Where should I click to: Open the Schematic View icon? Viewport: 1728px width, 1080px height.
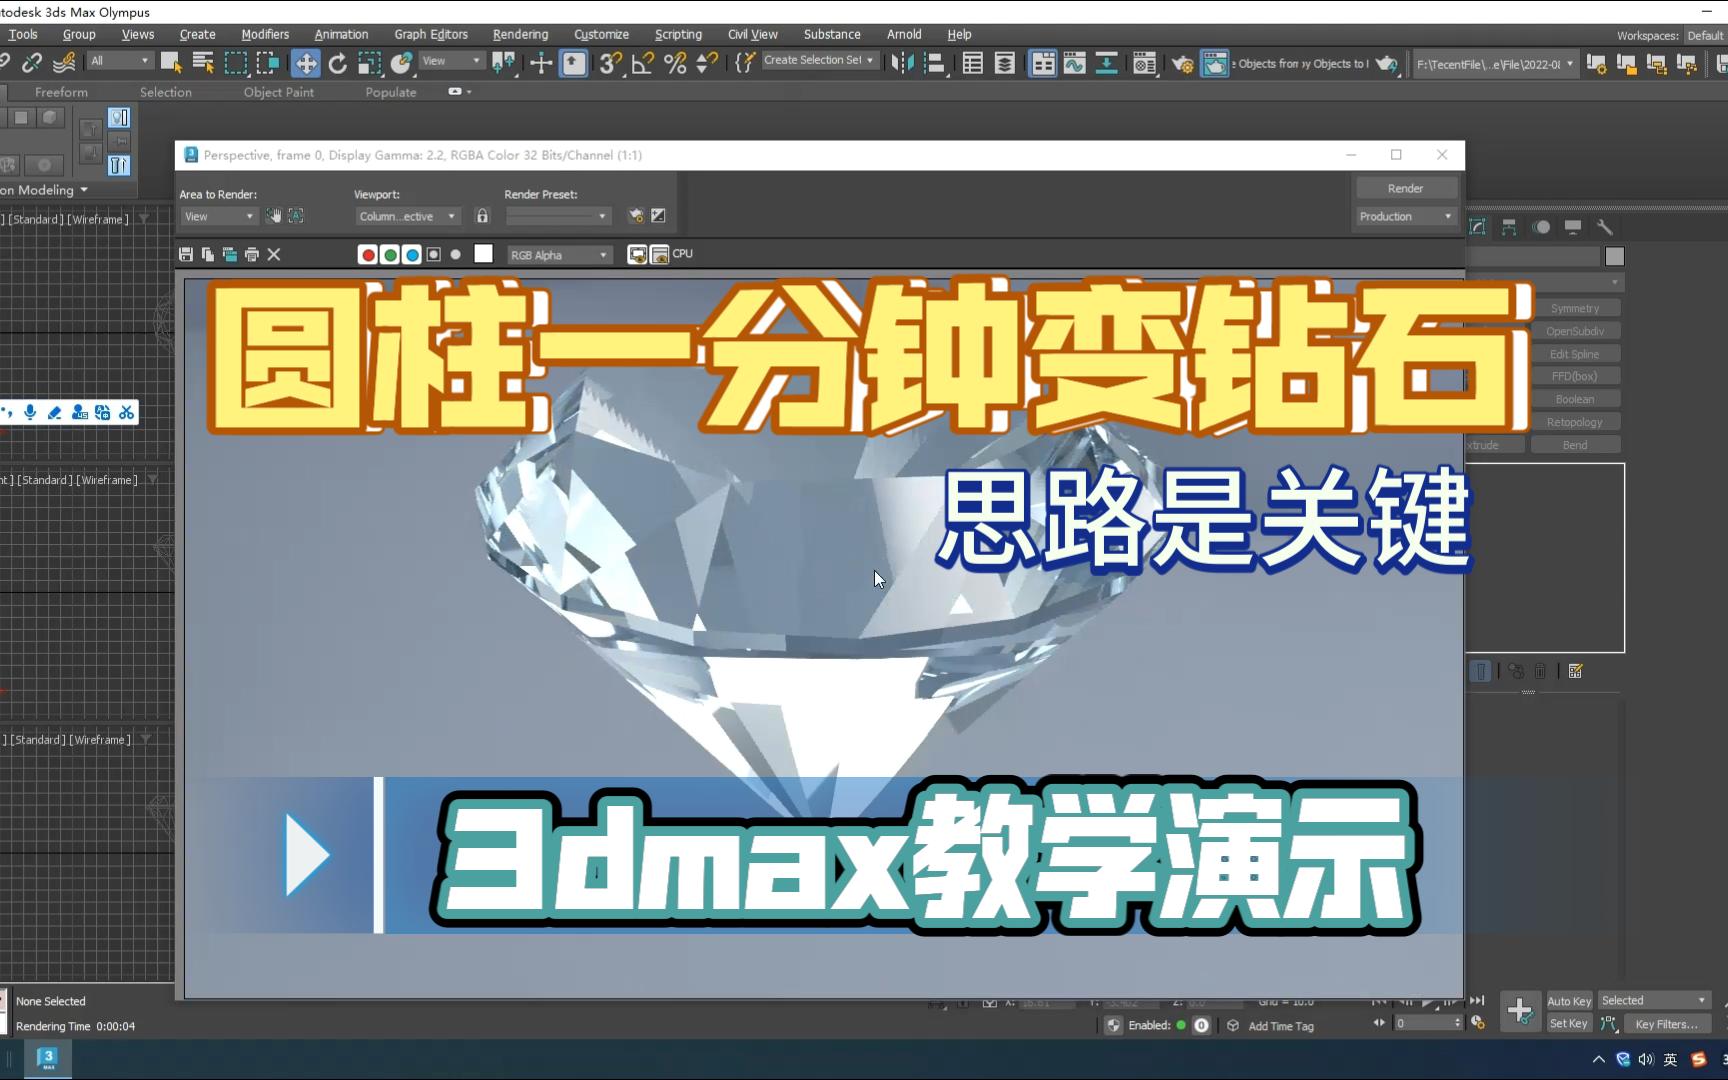1107,64
